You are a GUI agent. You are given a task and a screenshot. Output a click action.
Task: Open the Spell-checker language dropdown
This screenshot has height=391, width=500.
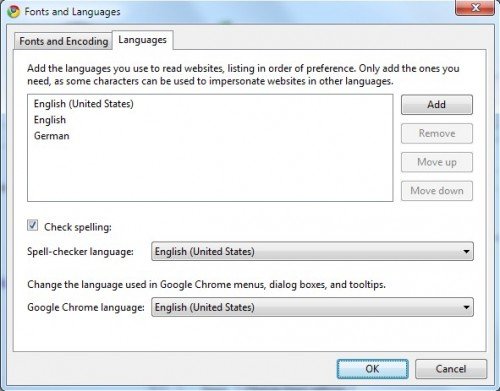(312, 251)
